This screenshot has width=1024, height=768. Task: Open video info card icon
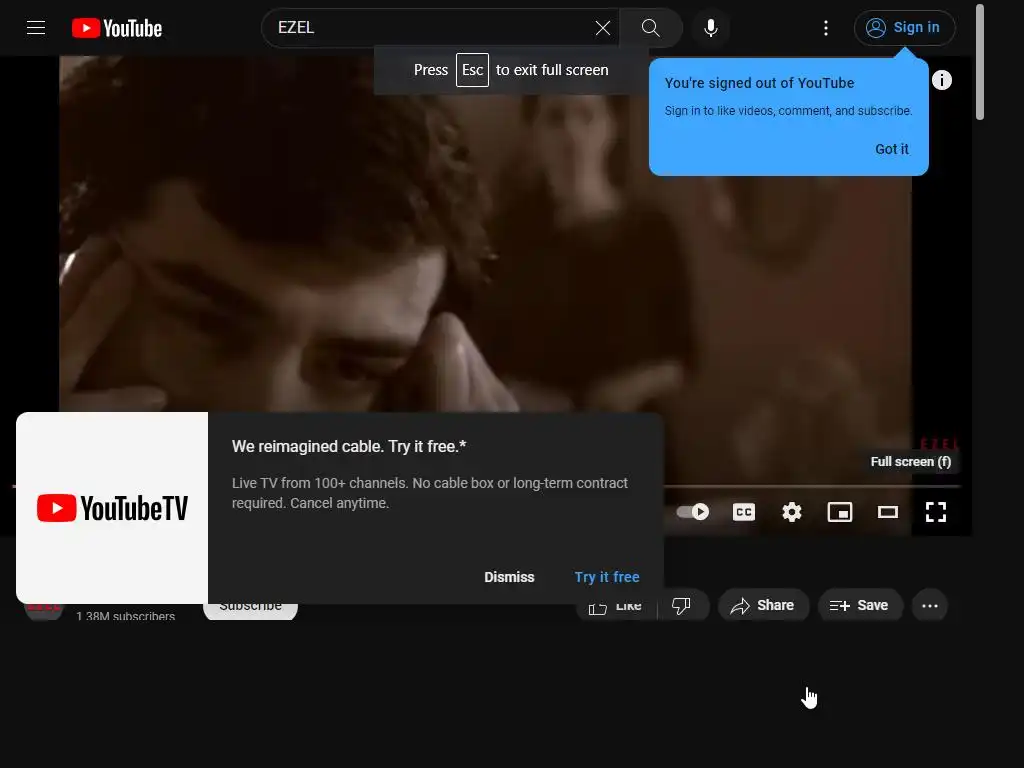[x=941, y=80]
